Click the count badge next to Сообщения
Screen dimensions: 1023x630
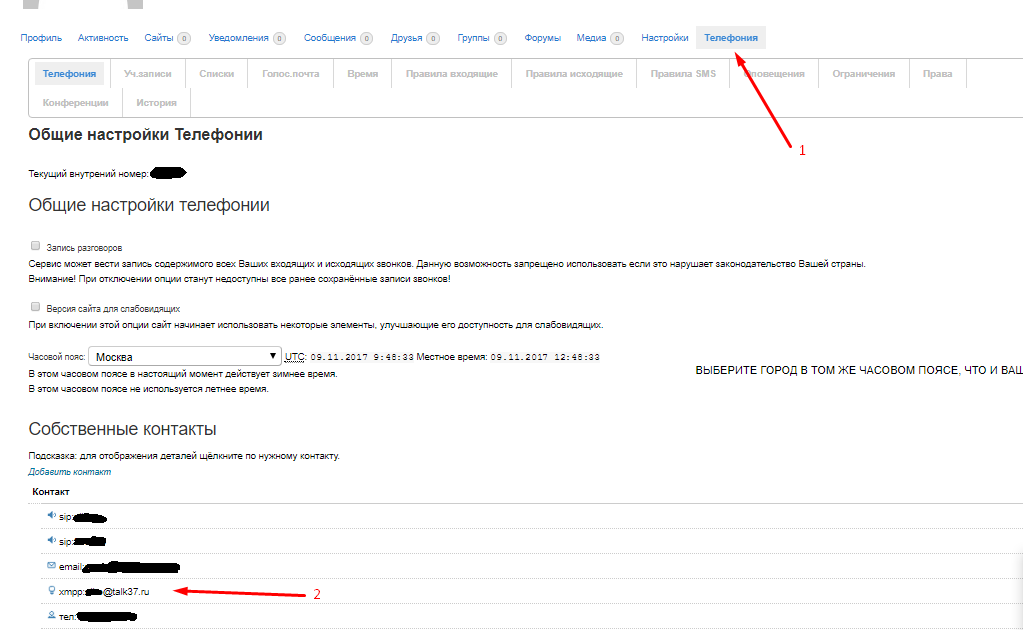coord(367,39)
